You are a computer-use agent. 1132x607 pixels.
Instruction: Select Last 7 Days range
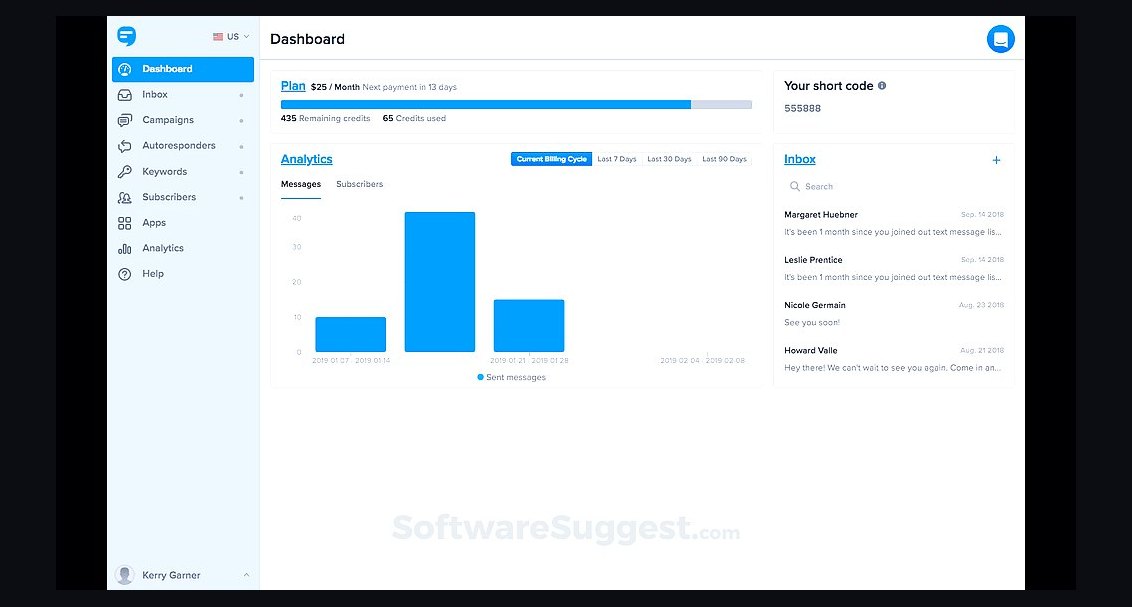pos(617,159)
